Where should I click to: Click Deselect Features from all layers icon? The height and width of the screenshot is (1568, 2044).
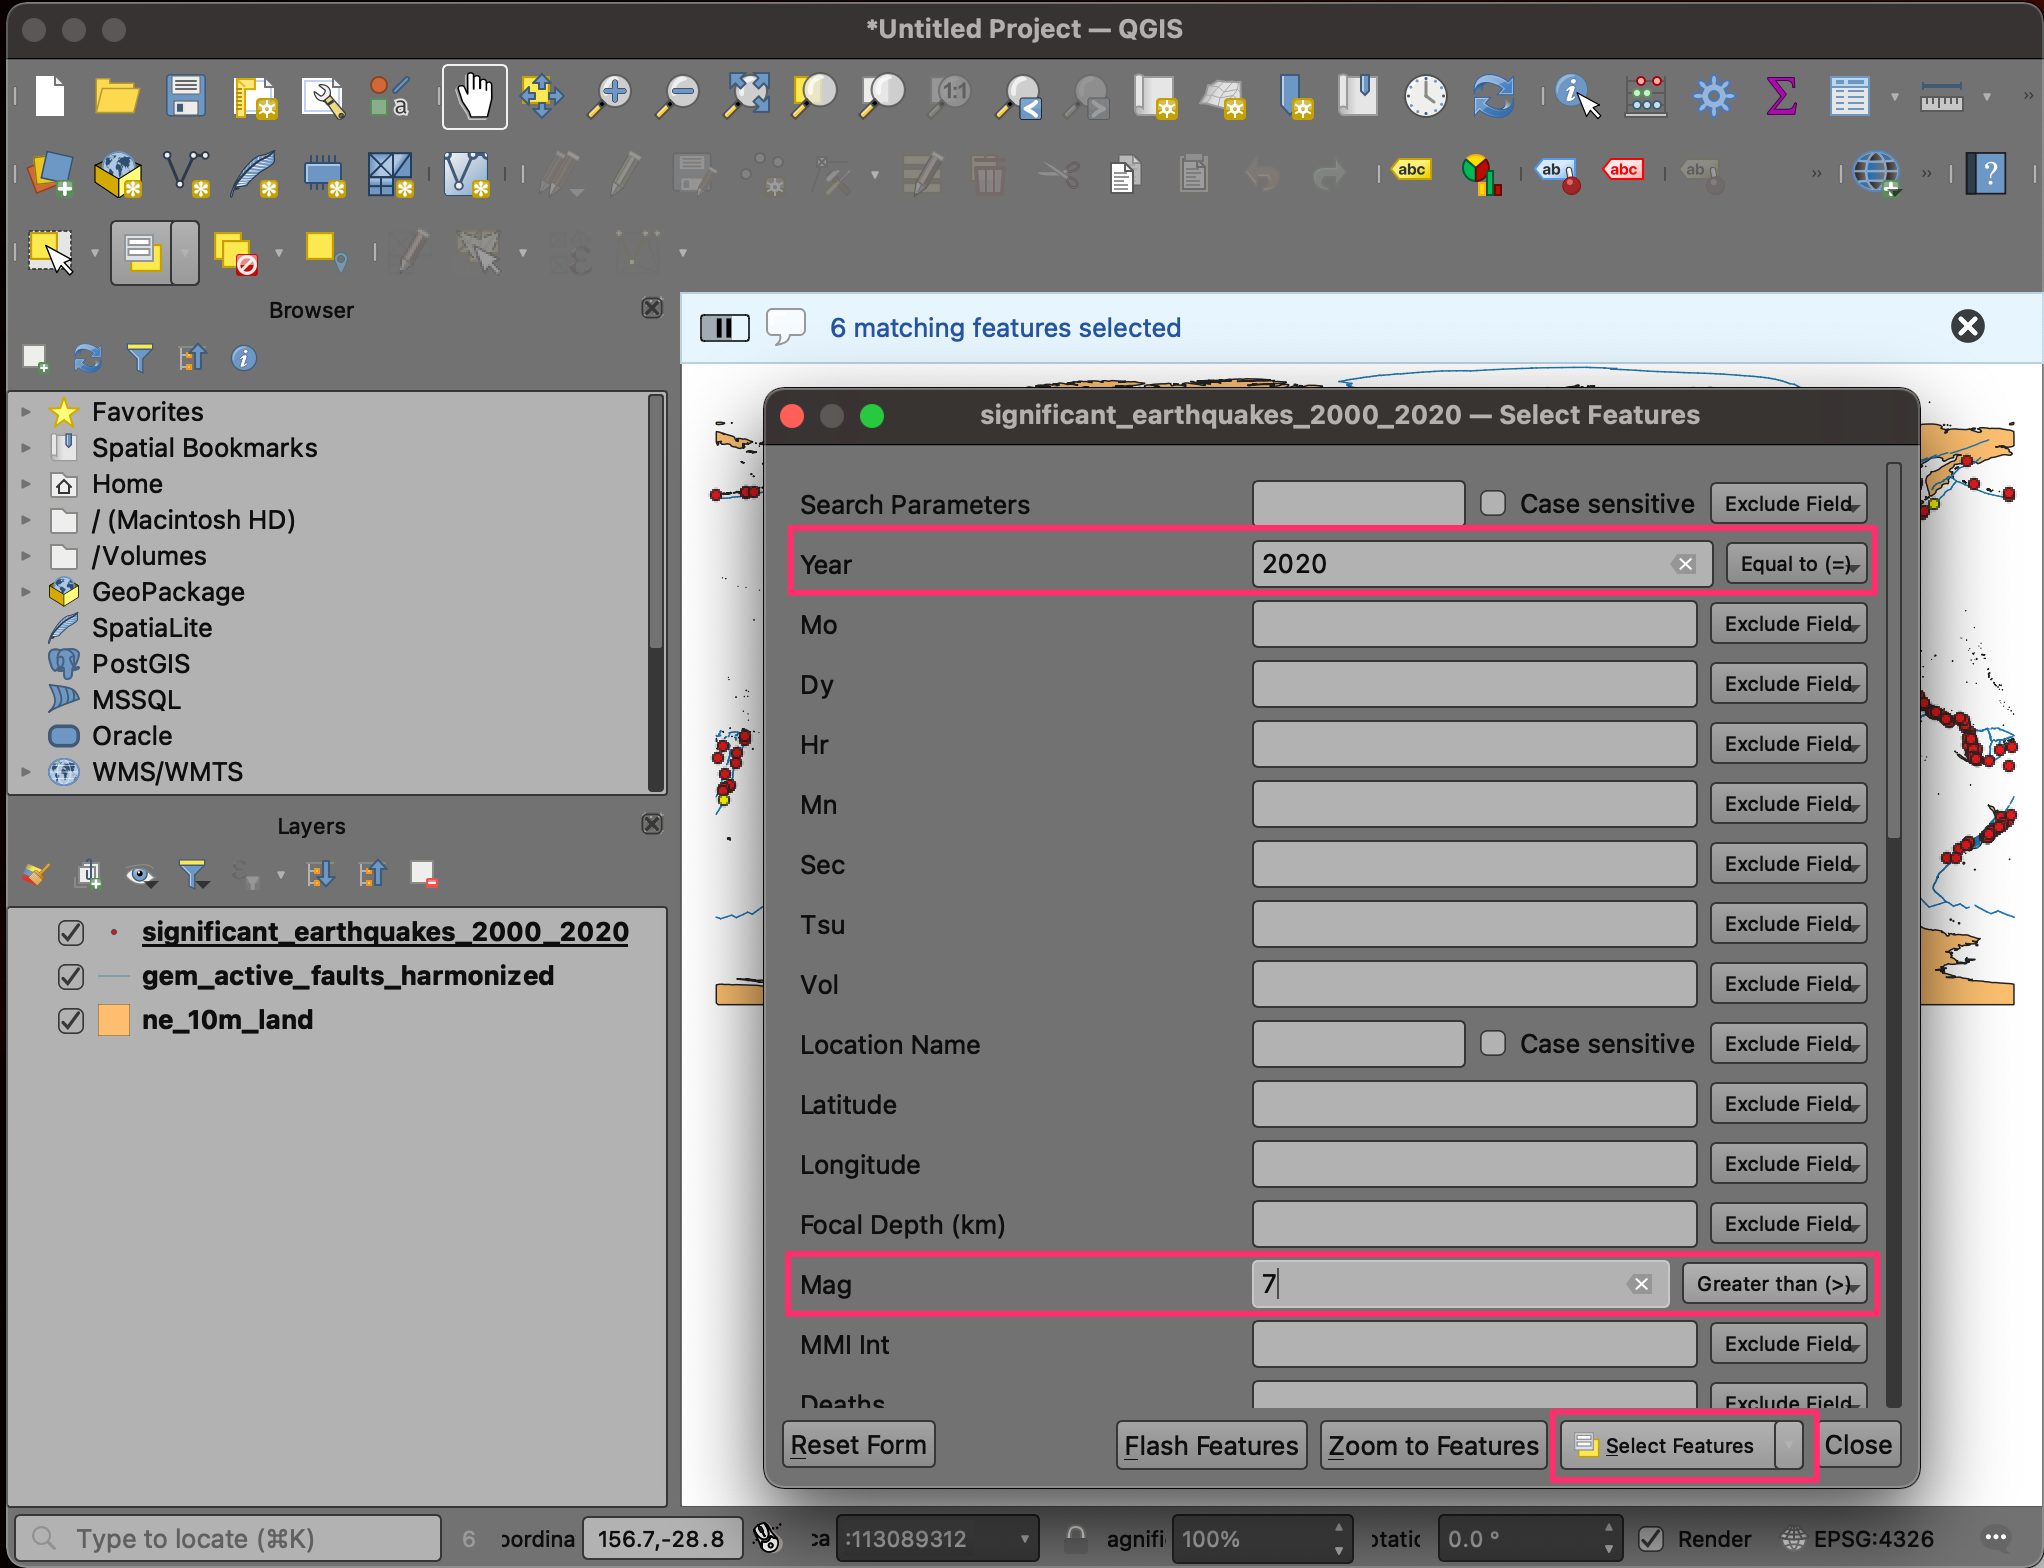pos(236,252)
